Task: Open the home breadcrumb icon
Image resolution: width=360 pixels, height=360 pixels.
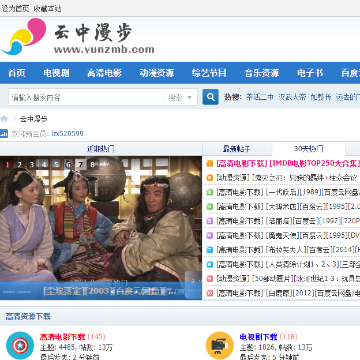Action: click(x=4, y=119)
